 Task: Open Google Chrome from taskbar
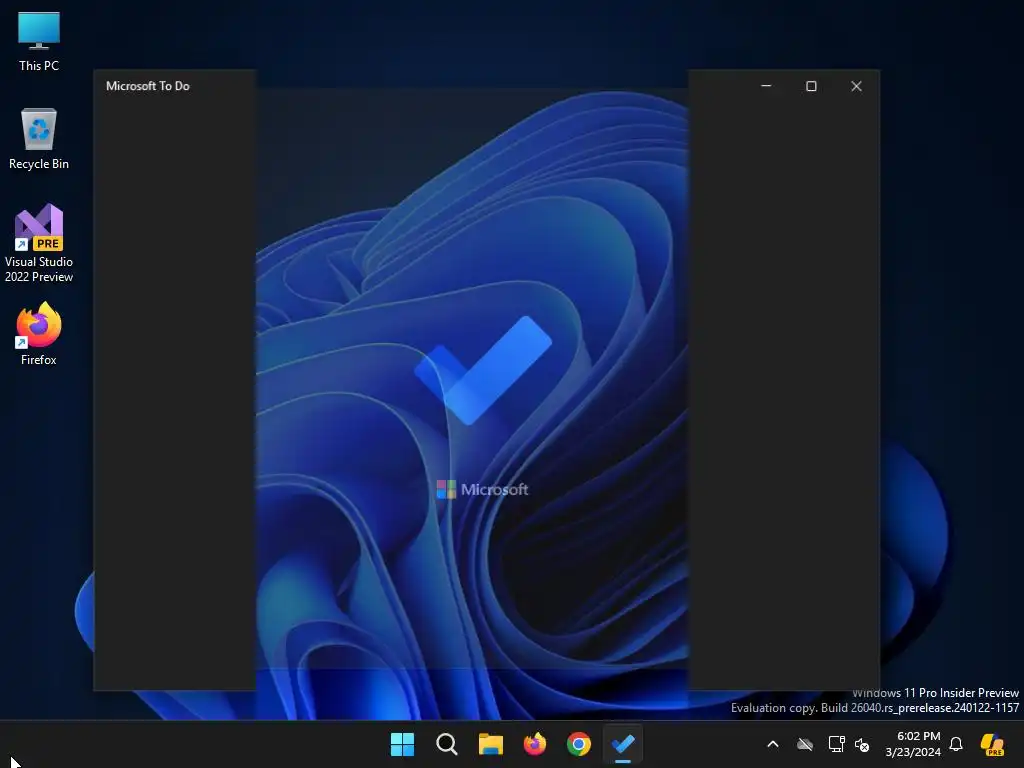(x=579, y=744)
